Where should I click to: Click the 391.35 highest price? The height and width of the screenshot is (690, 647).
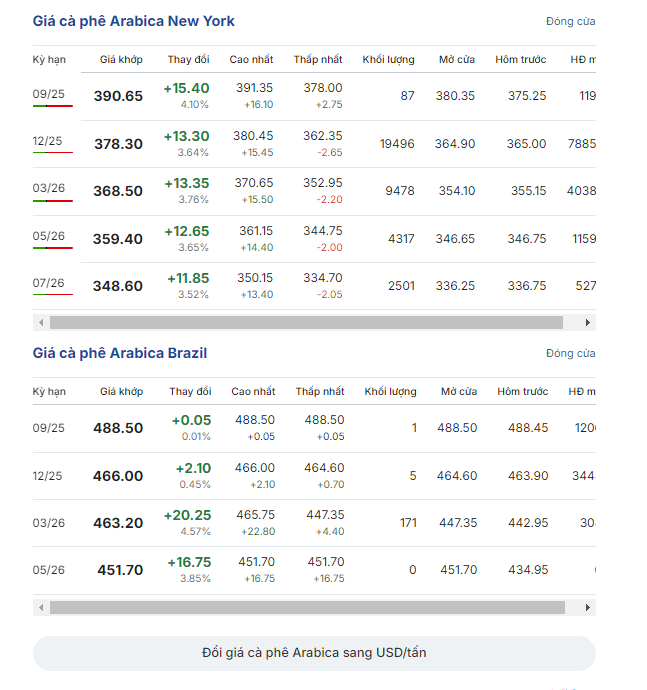[x=254, y=88]
